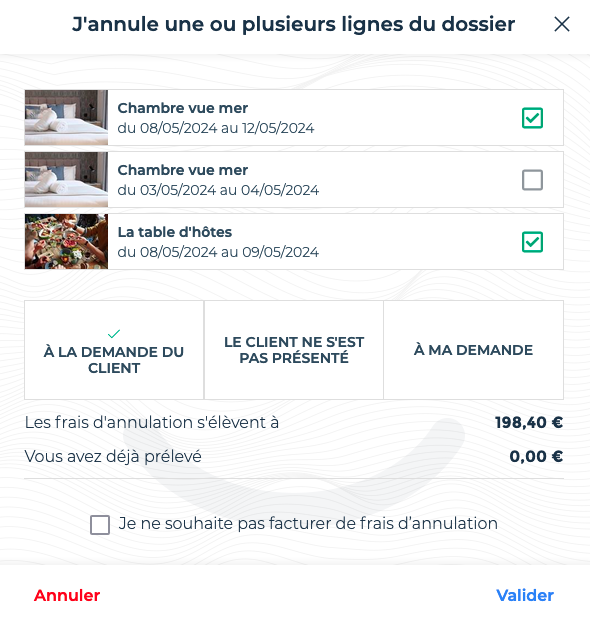590x620 pixels.
Task: Uncheck La table d'hôtes line checkbox
Action: [x=532, y=242]
